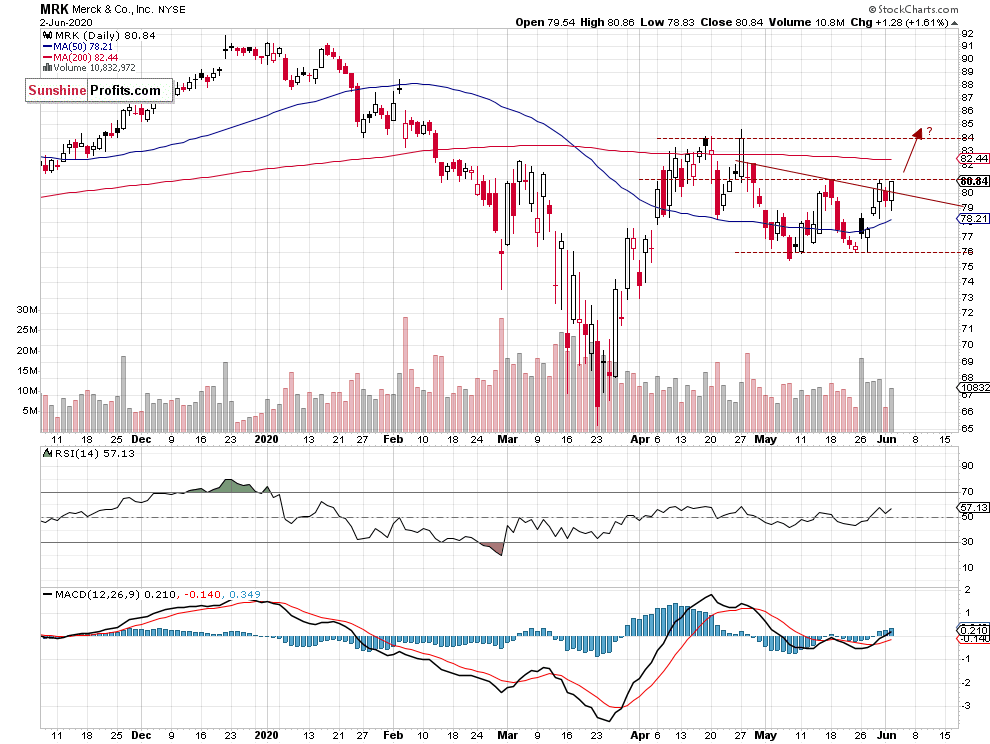Image resolution: width=990 pixels, height=744 pixels.
Task: Click the Chg +1.28 (+1.61%) value
Action: coord(899,23)
